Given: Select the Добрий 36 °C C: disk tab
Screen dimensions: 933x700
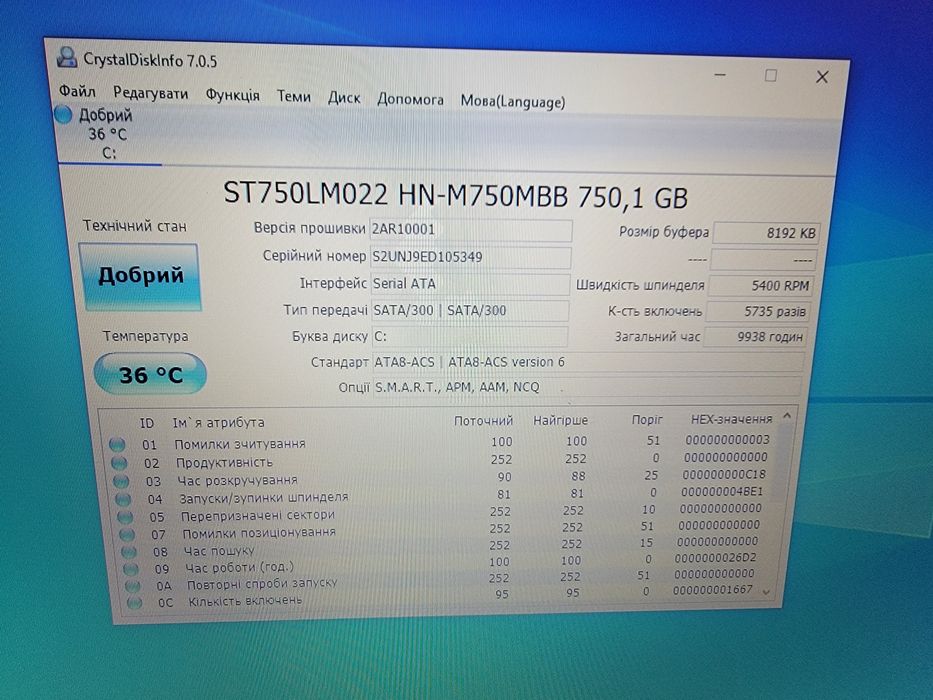Looking at the screenshot, I should coord(107,133).
